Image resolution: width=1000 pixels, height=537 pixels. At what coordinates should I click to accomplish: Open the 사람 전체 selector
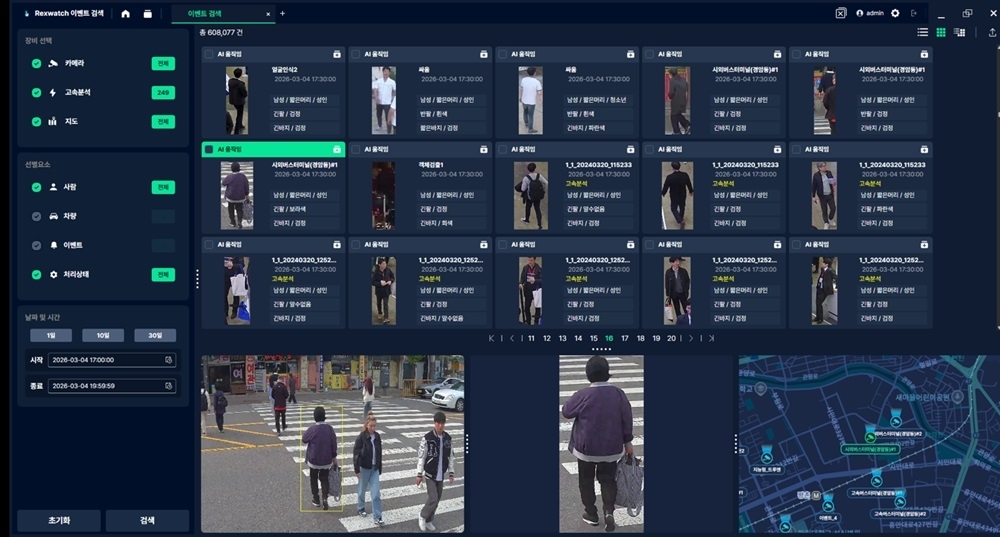(163, 187)
